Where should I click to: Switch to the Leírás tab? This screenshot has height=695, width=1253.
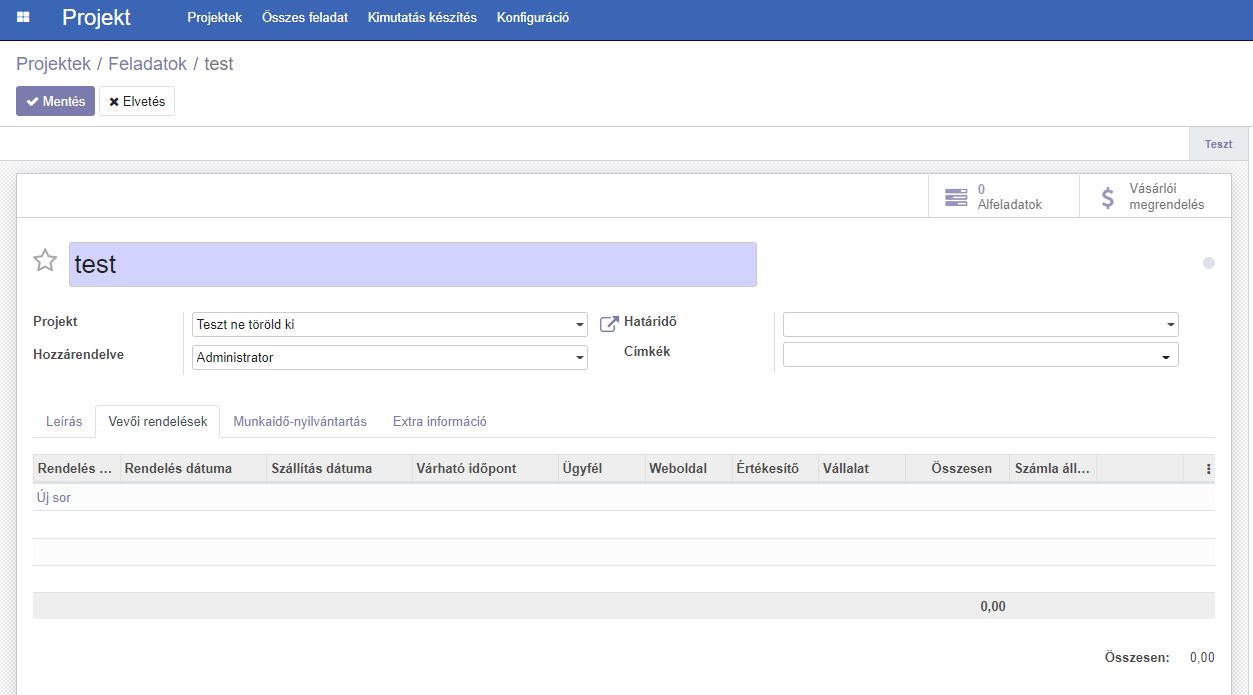[x=64, y=422]
